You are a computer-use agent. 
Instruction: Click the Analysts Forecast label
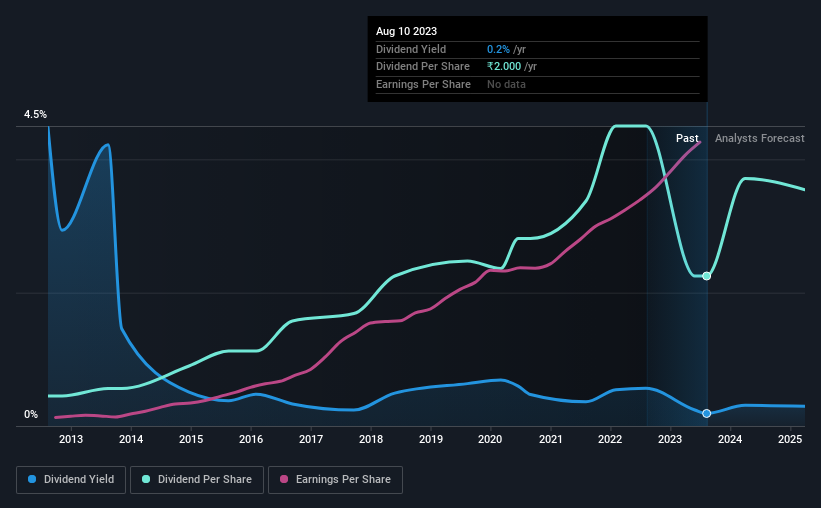[760, 138]
